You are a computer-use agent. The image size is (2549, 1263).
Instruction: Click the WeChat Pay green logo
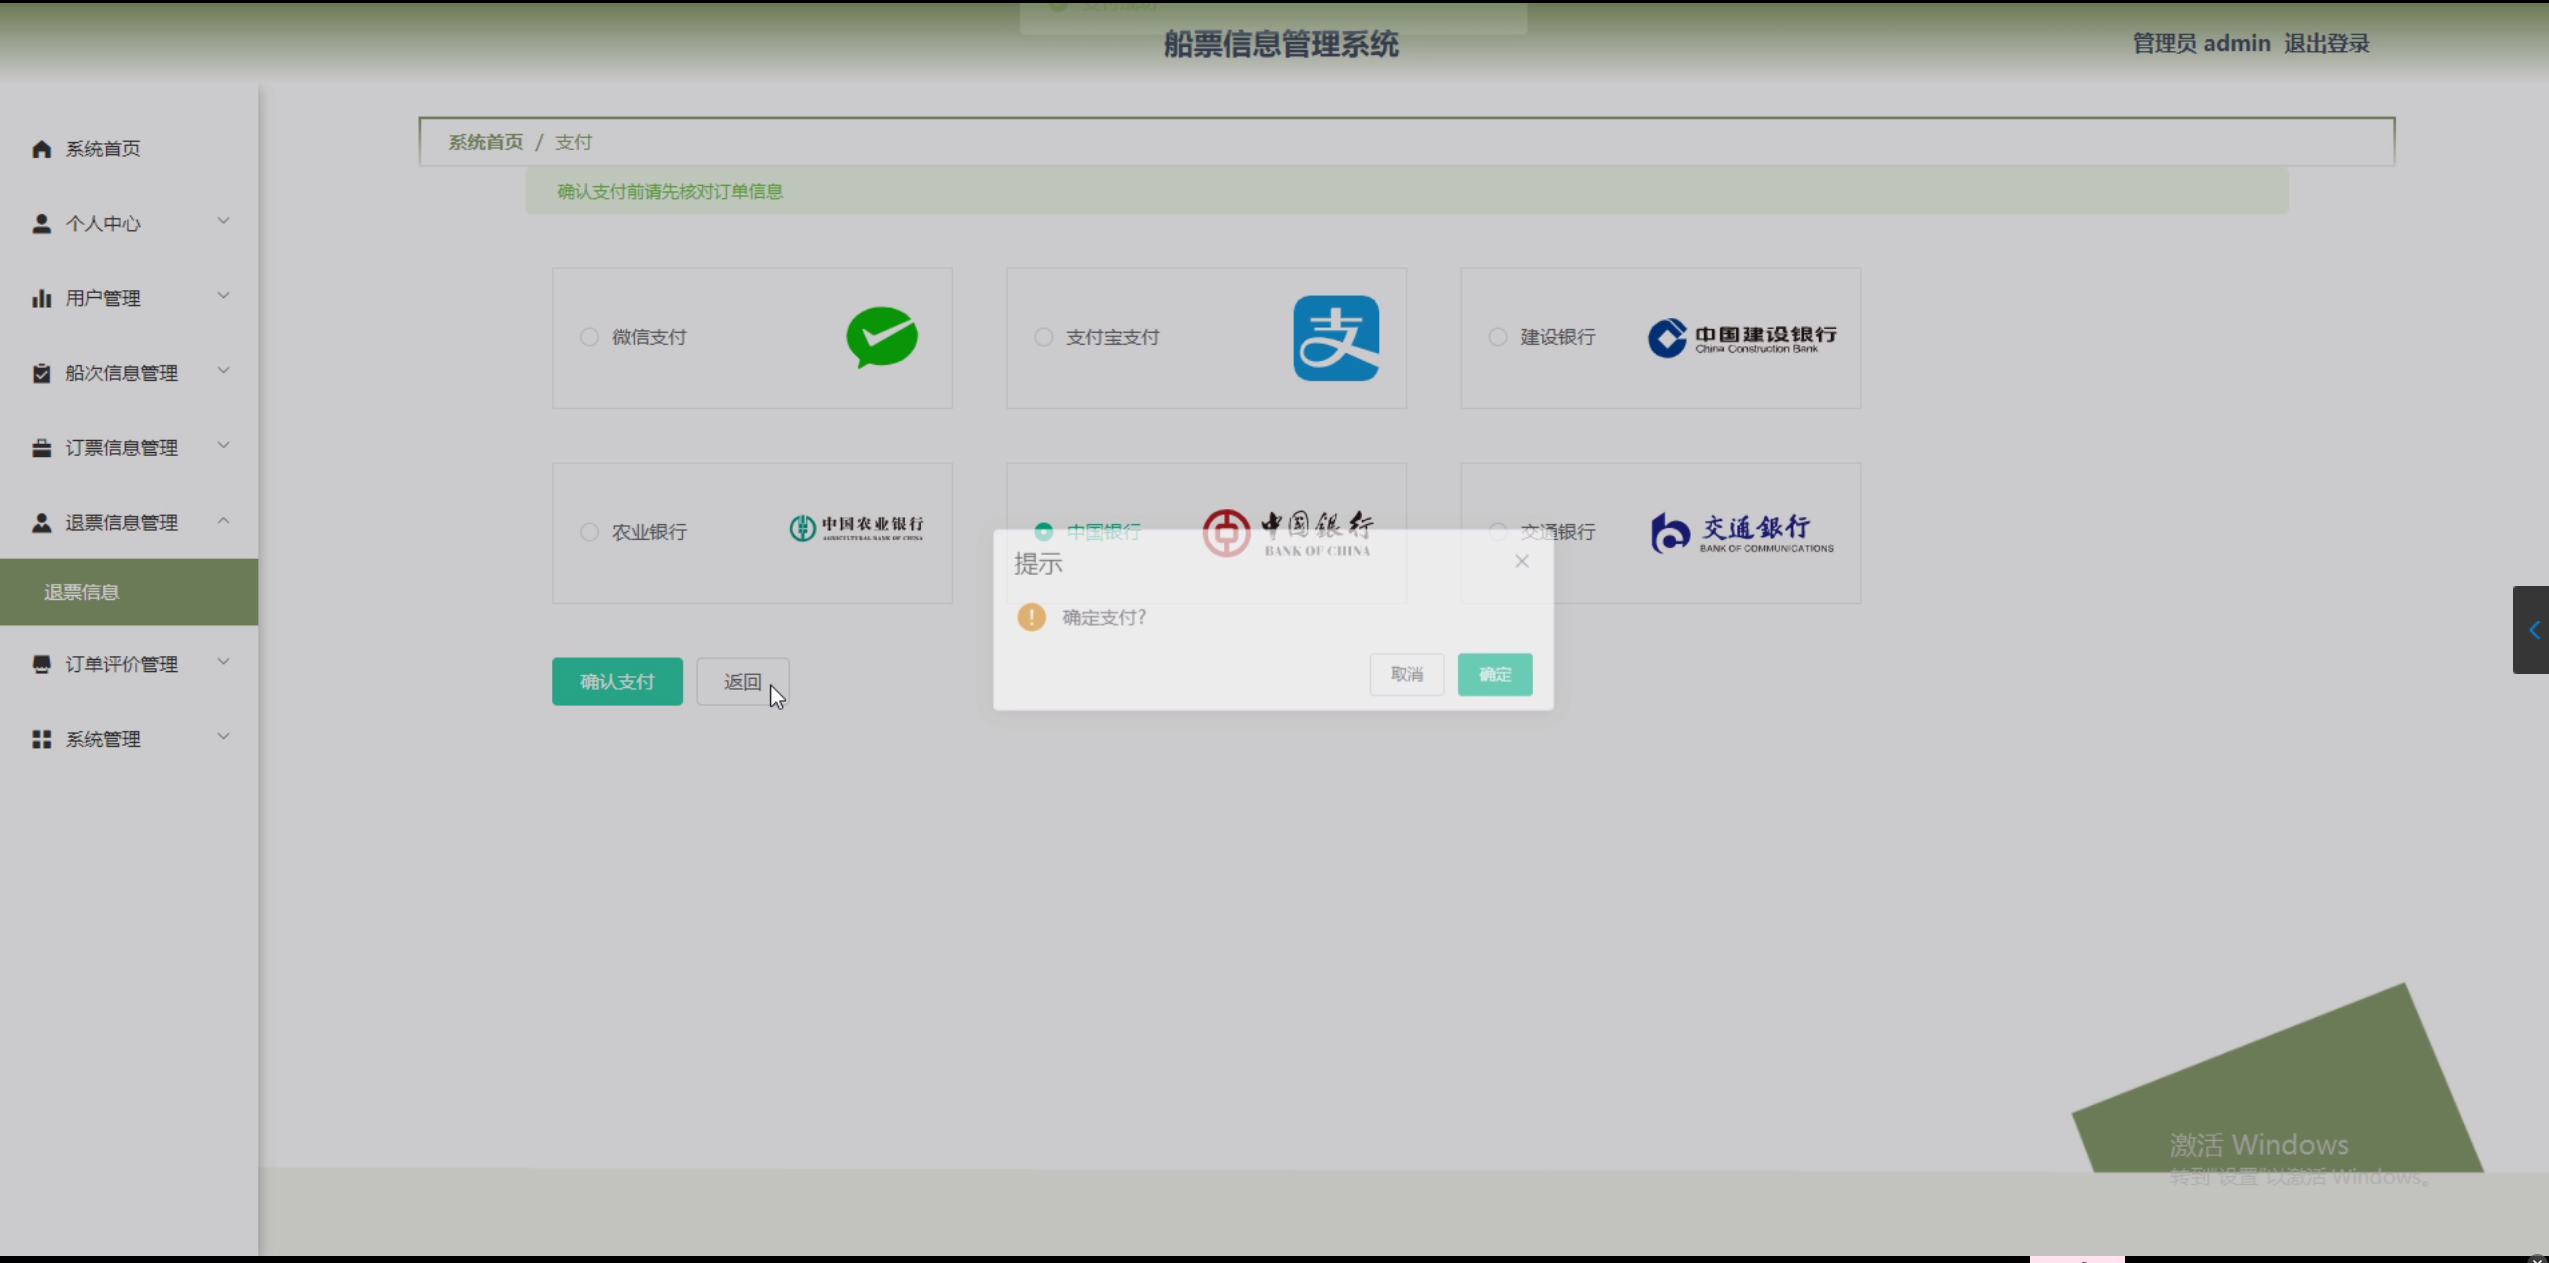[x=882, y=337]
